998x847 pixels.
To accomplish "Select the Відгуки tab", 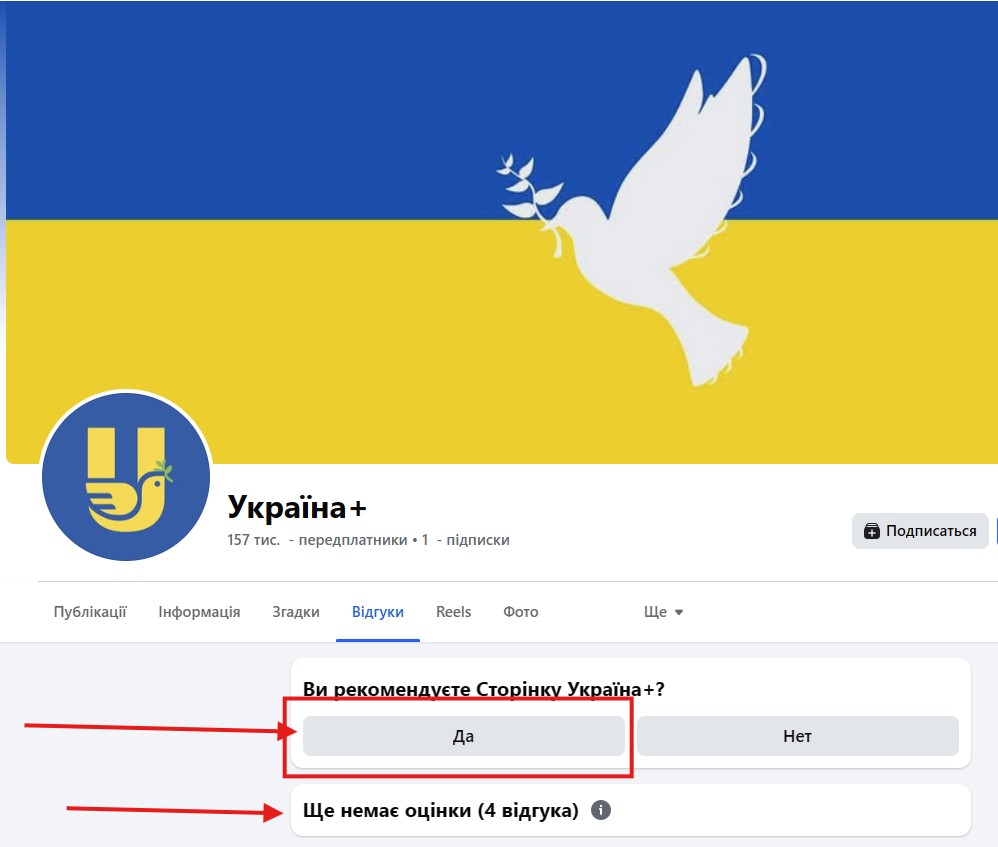I will pyautogui.click(x=378, y=612).
